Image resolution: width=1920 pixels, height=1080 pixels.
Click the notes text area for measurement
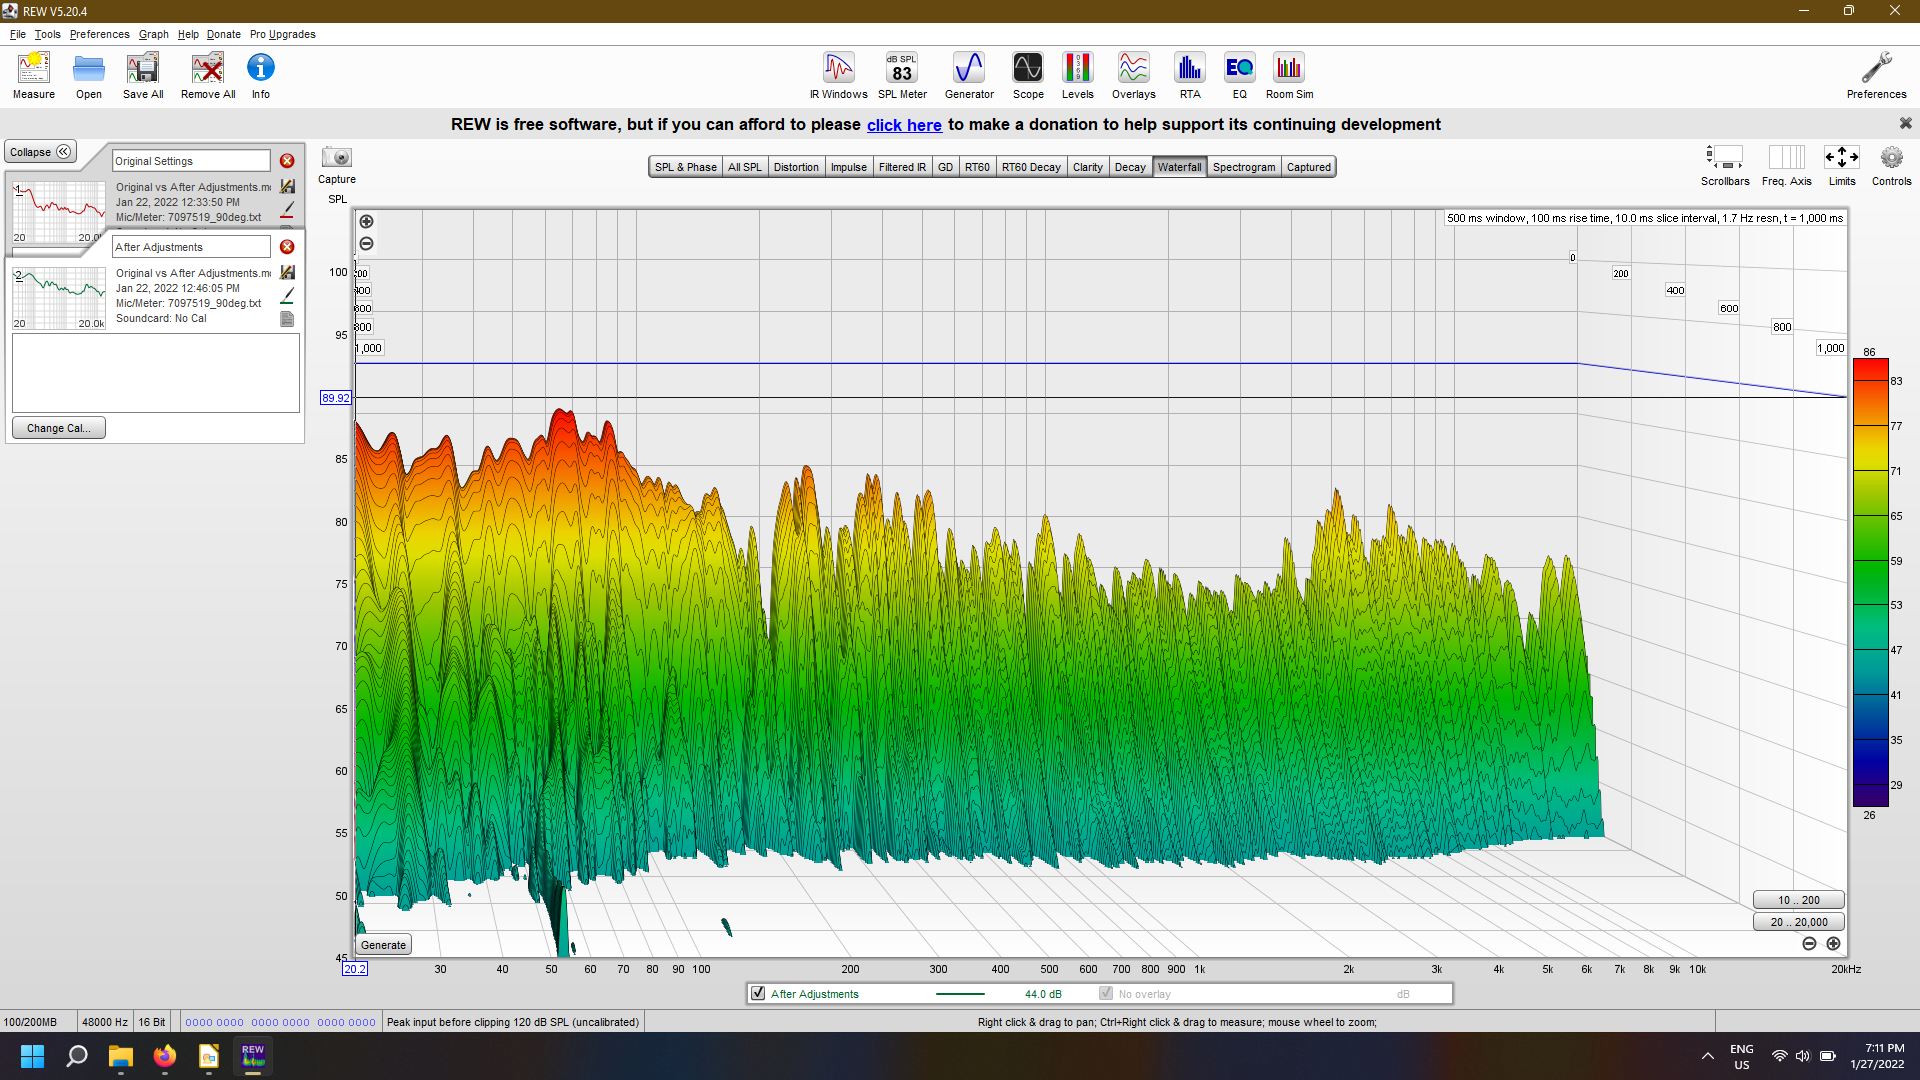pyautogui.click(x=156, y=373)
